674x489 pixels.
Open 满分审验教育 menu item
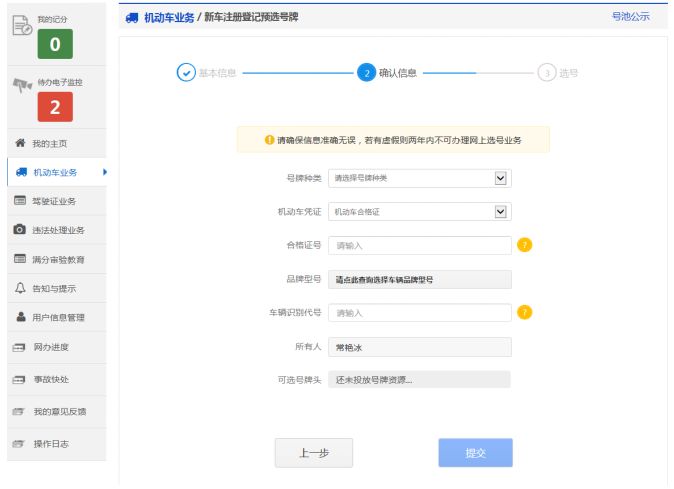pyautogui.click(x=57, y=259)
